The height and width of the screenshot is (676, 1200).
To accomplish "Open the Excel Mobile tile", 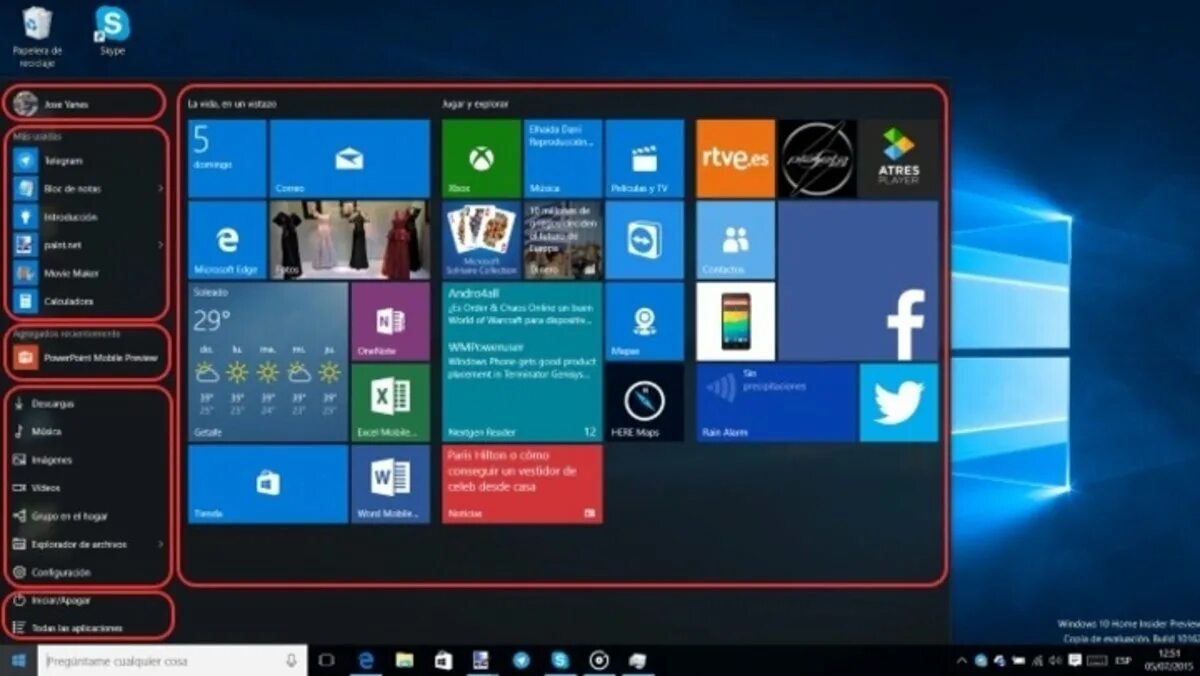I will (390, 402).
